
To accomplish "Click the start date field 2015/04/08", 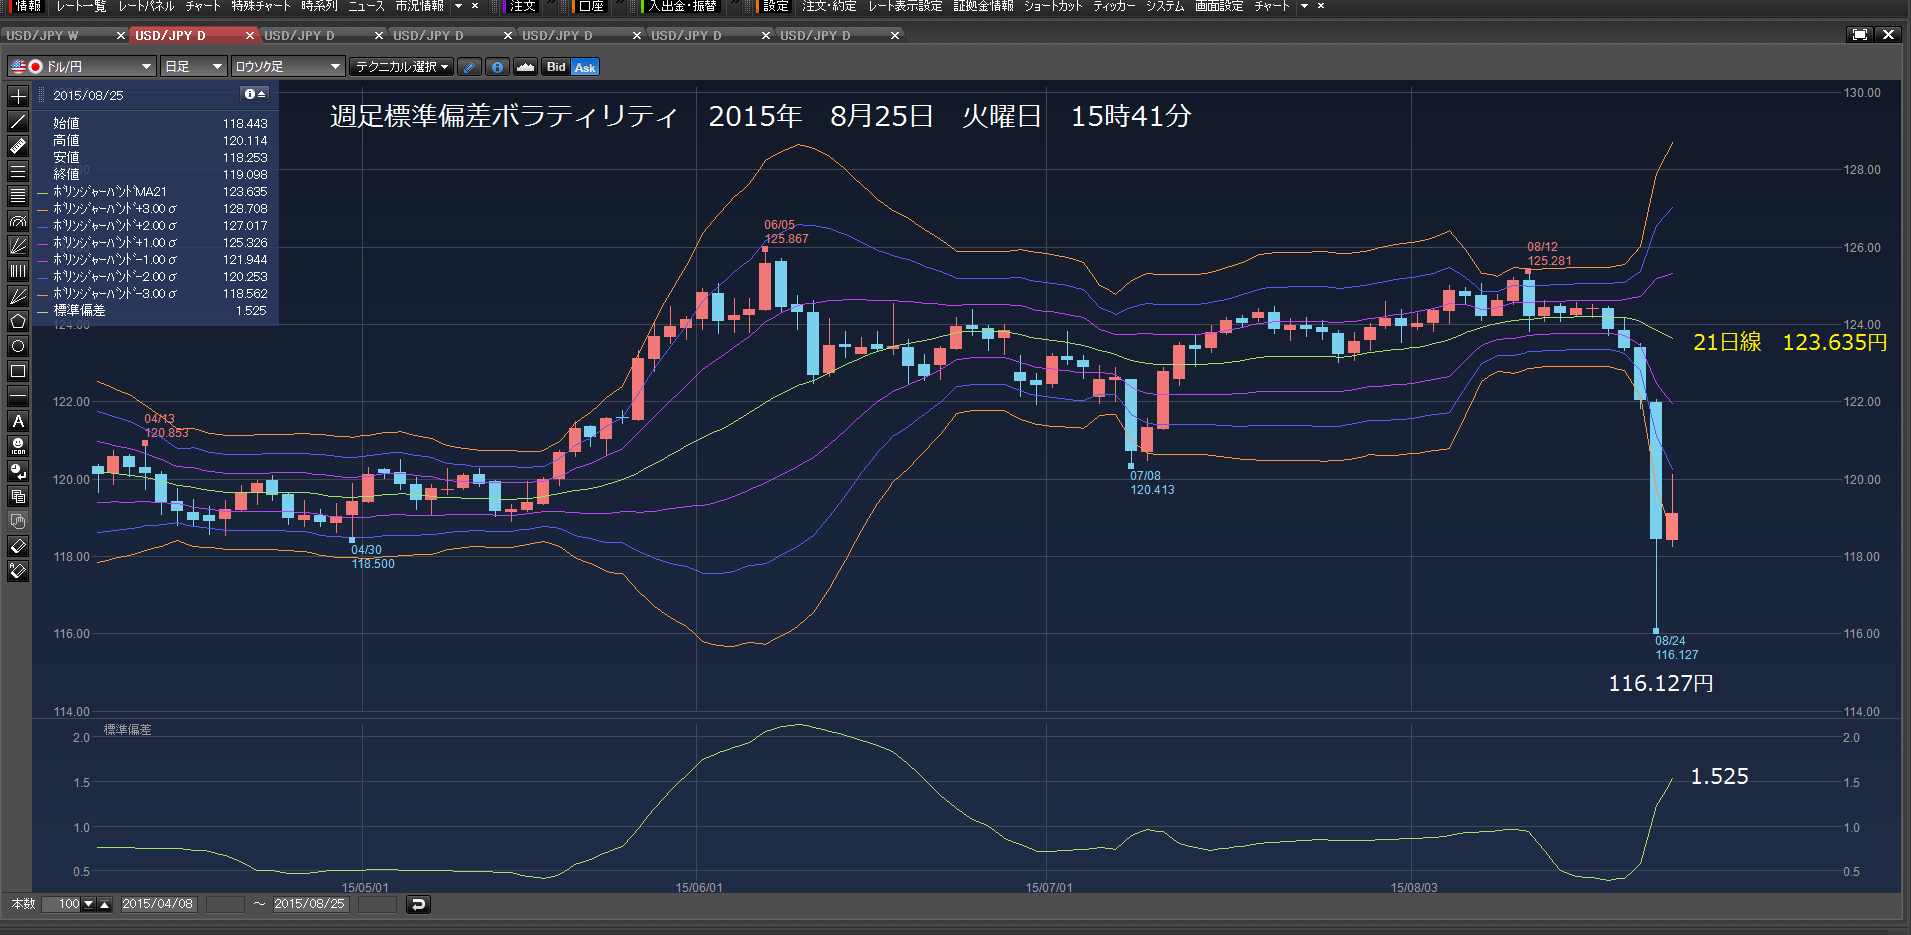I will click(x=158, y=904).
